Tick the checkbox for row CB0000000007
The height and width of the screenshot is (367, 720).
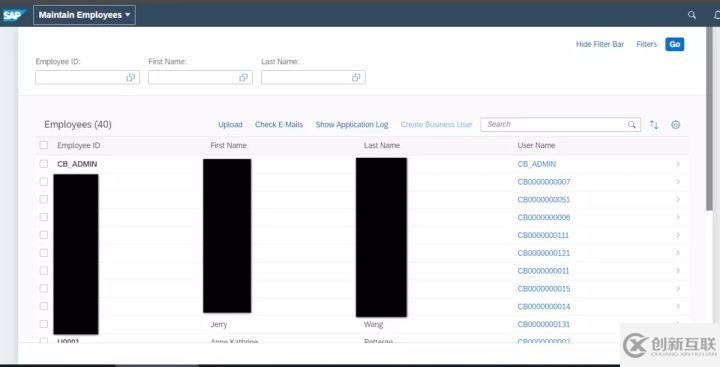coord(44,182)
